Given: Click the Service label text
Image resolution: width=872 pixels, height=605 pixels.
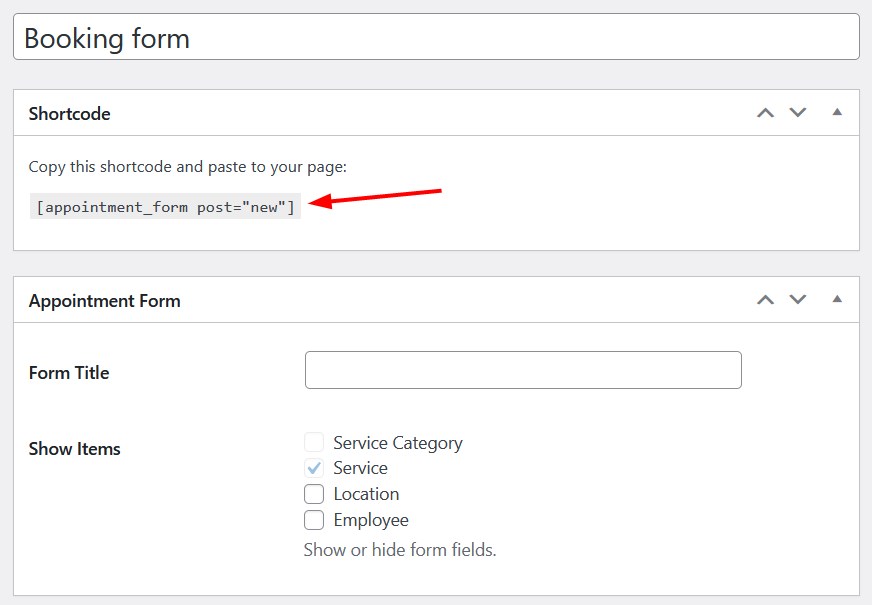Looking at the screenshot, I should [360, 468].
